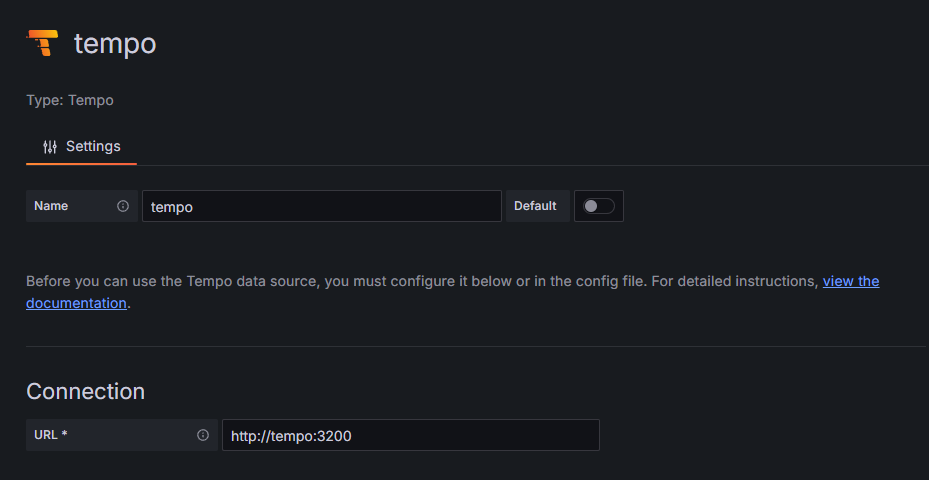929x480 pixels.
Task: Click the info icon next to URL
Action: coord(203,435)
